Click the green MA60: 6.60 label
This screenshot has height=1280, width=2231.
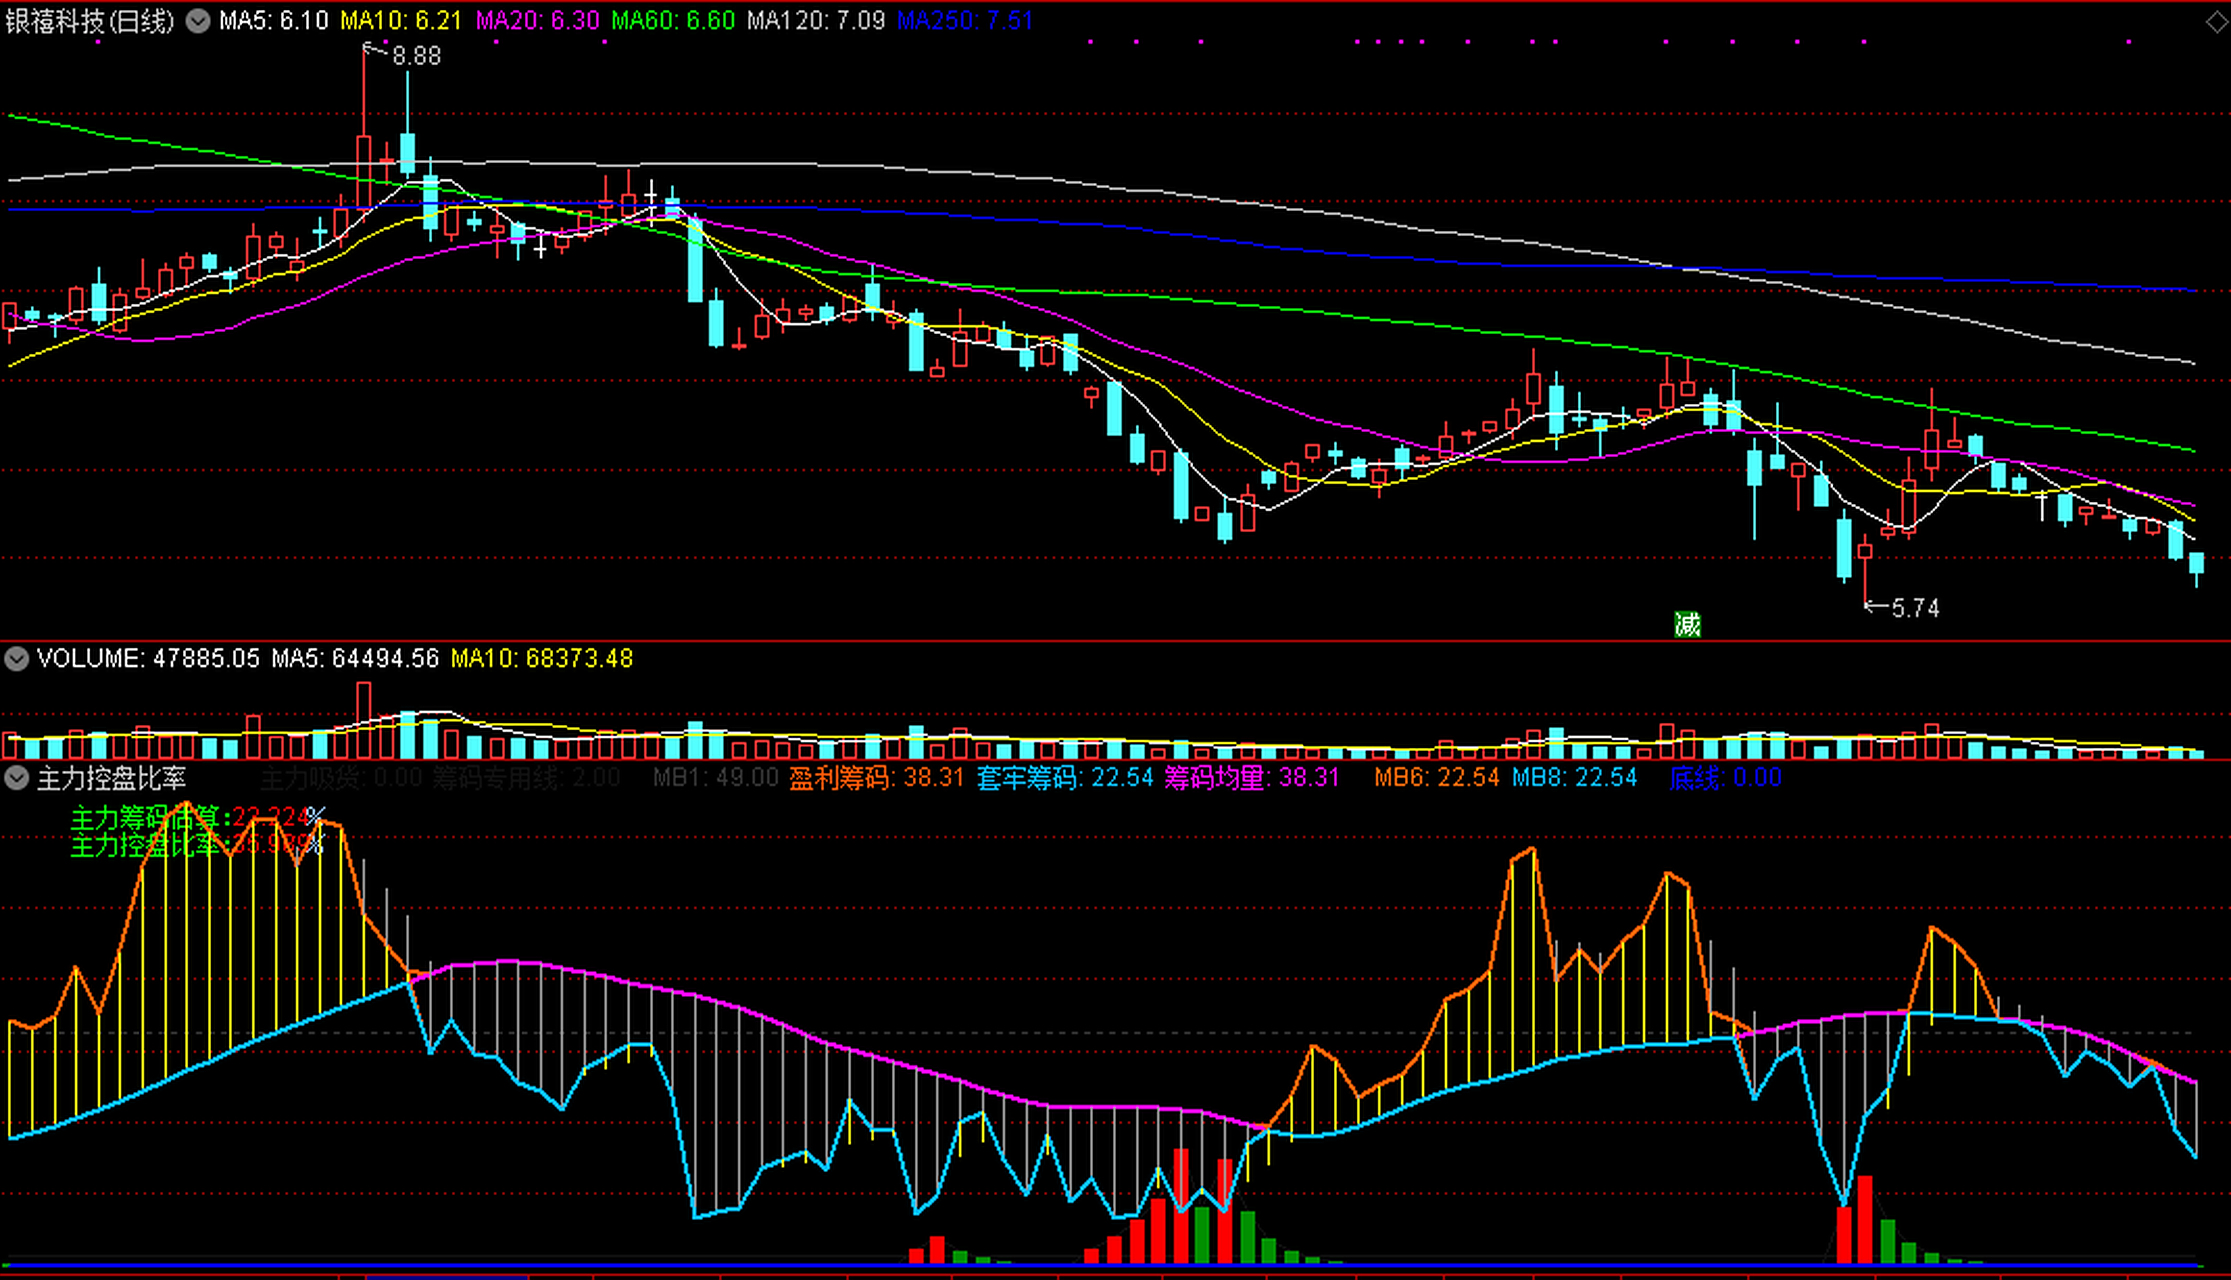point(672,21)
